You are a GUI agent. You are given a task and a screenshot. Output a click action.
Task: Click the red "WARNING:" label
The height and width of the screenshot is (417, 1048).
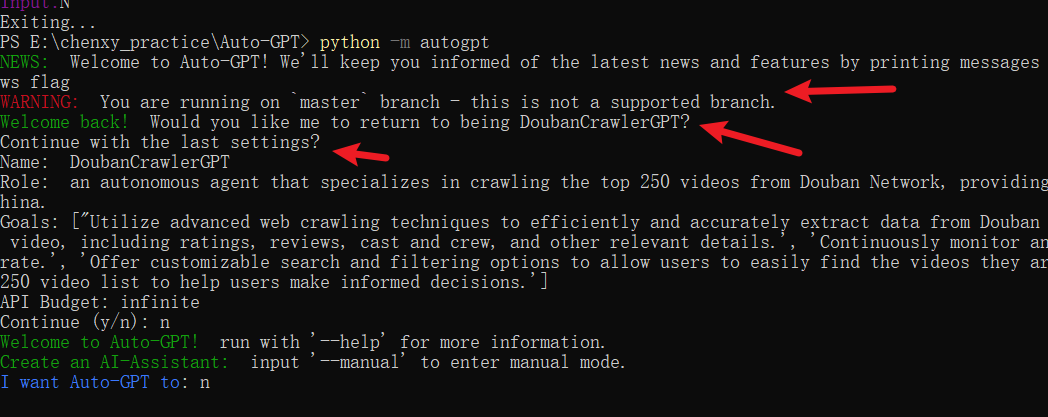(38, 102)
